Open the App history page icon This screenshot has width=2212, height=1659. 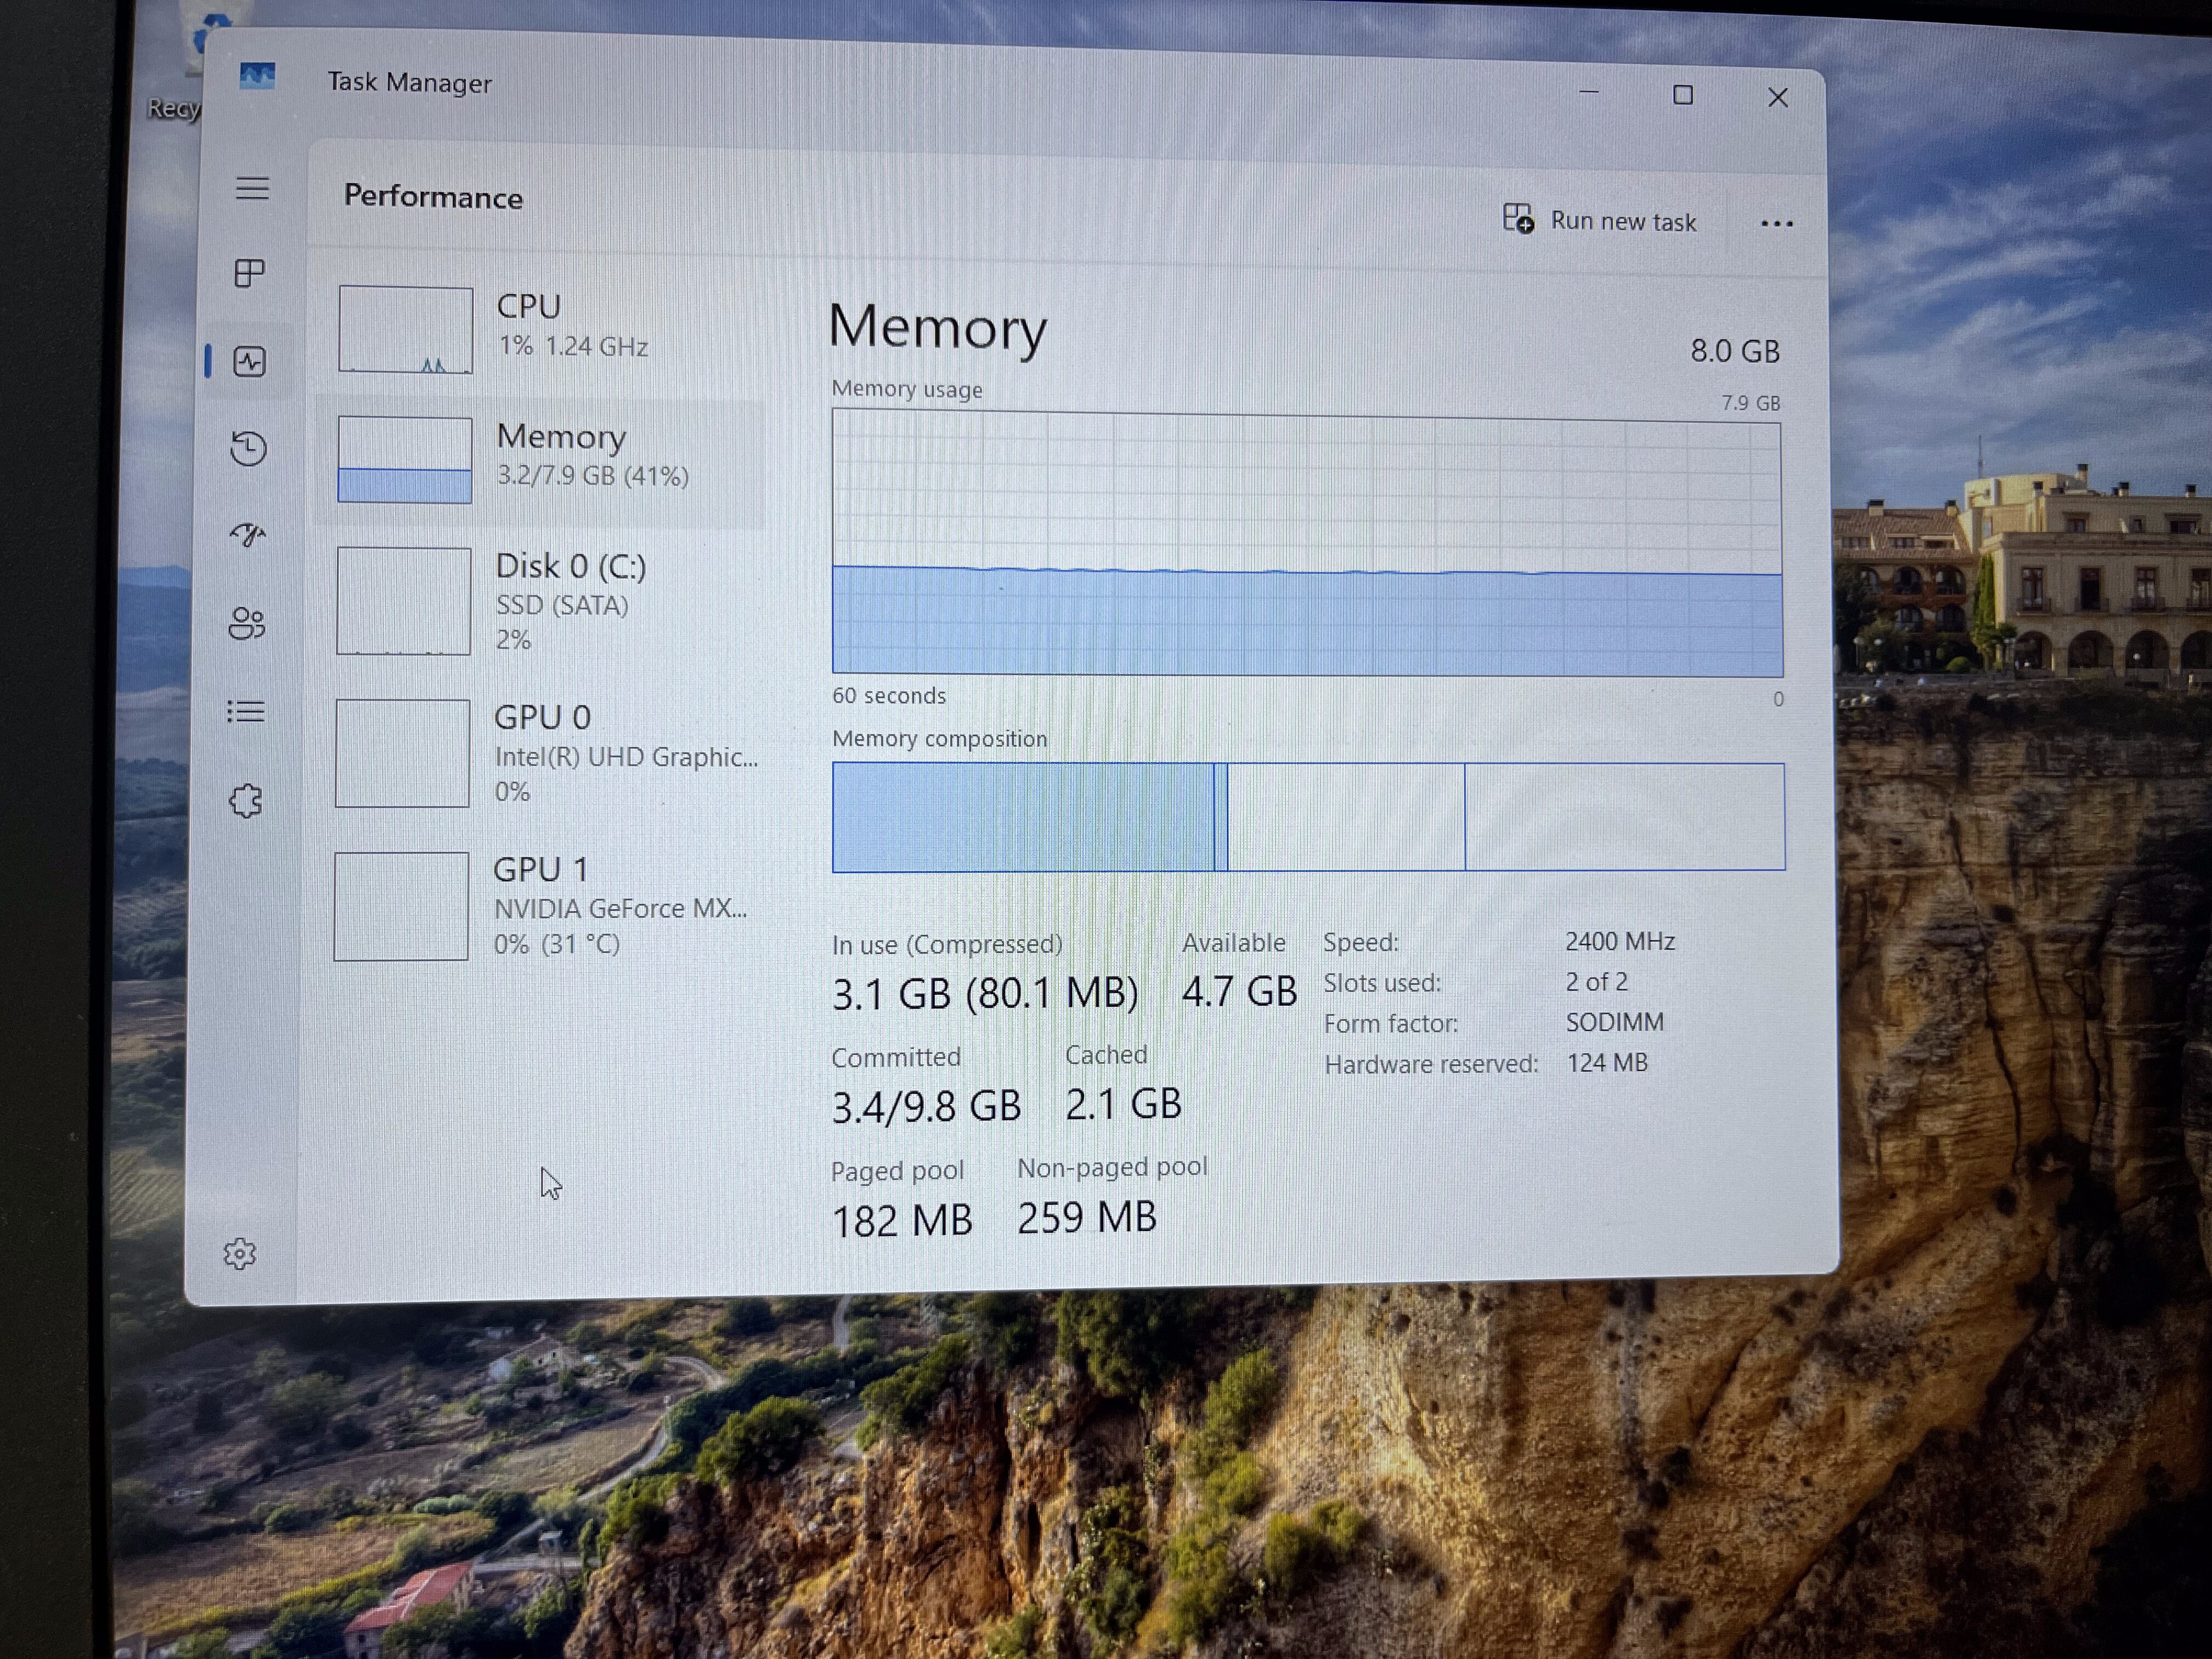tap(248, 448)
